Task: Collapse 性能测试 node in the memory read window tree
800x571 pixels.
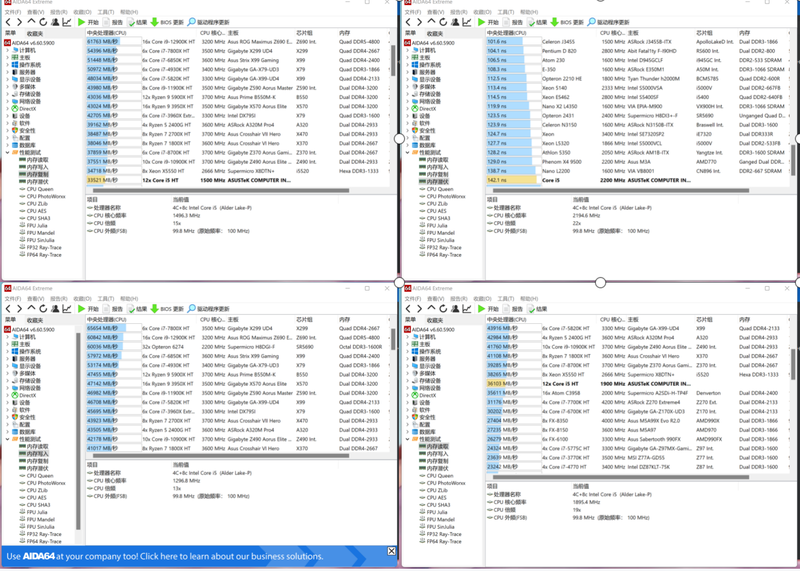Action: (407, 439)
